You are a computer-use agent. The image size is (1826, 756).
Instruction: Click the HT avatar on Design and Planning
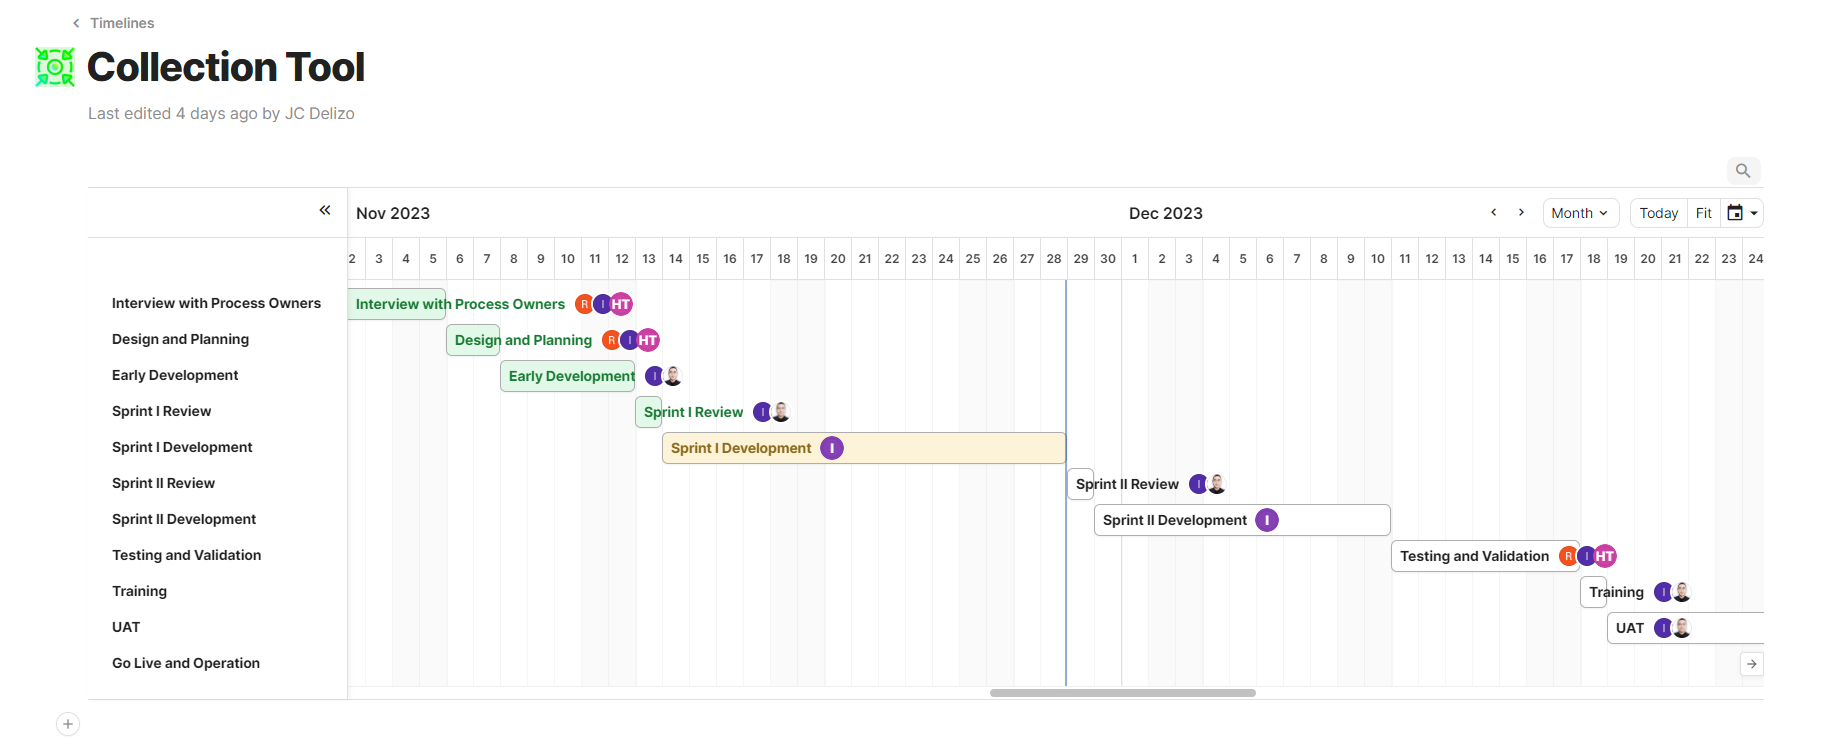pyautogui.click(x=648, y=340)
